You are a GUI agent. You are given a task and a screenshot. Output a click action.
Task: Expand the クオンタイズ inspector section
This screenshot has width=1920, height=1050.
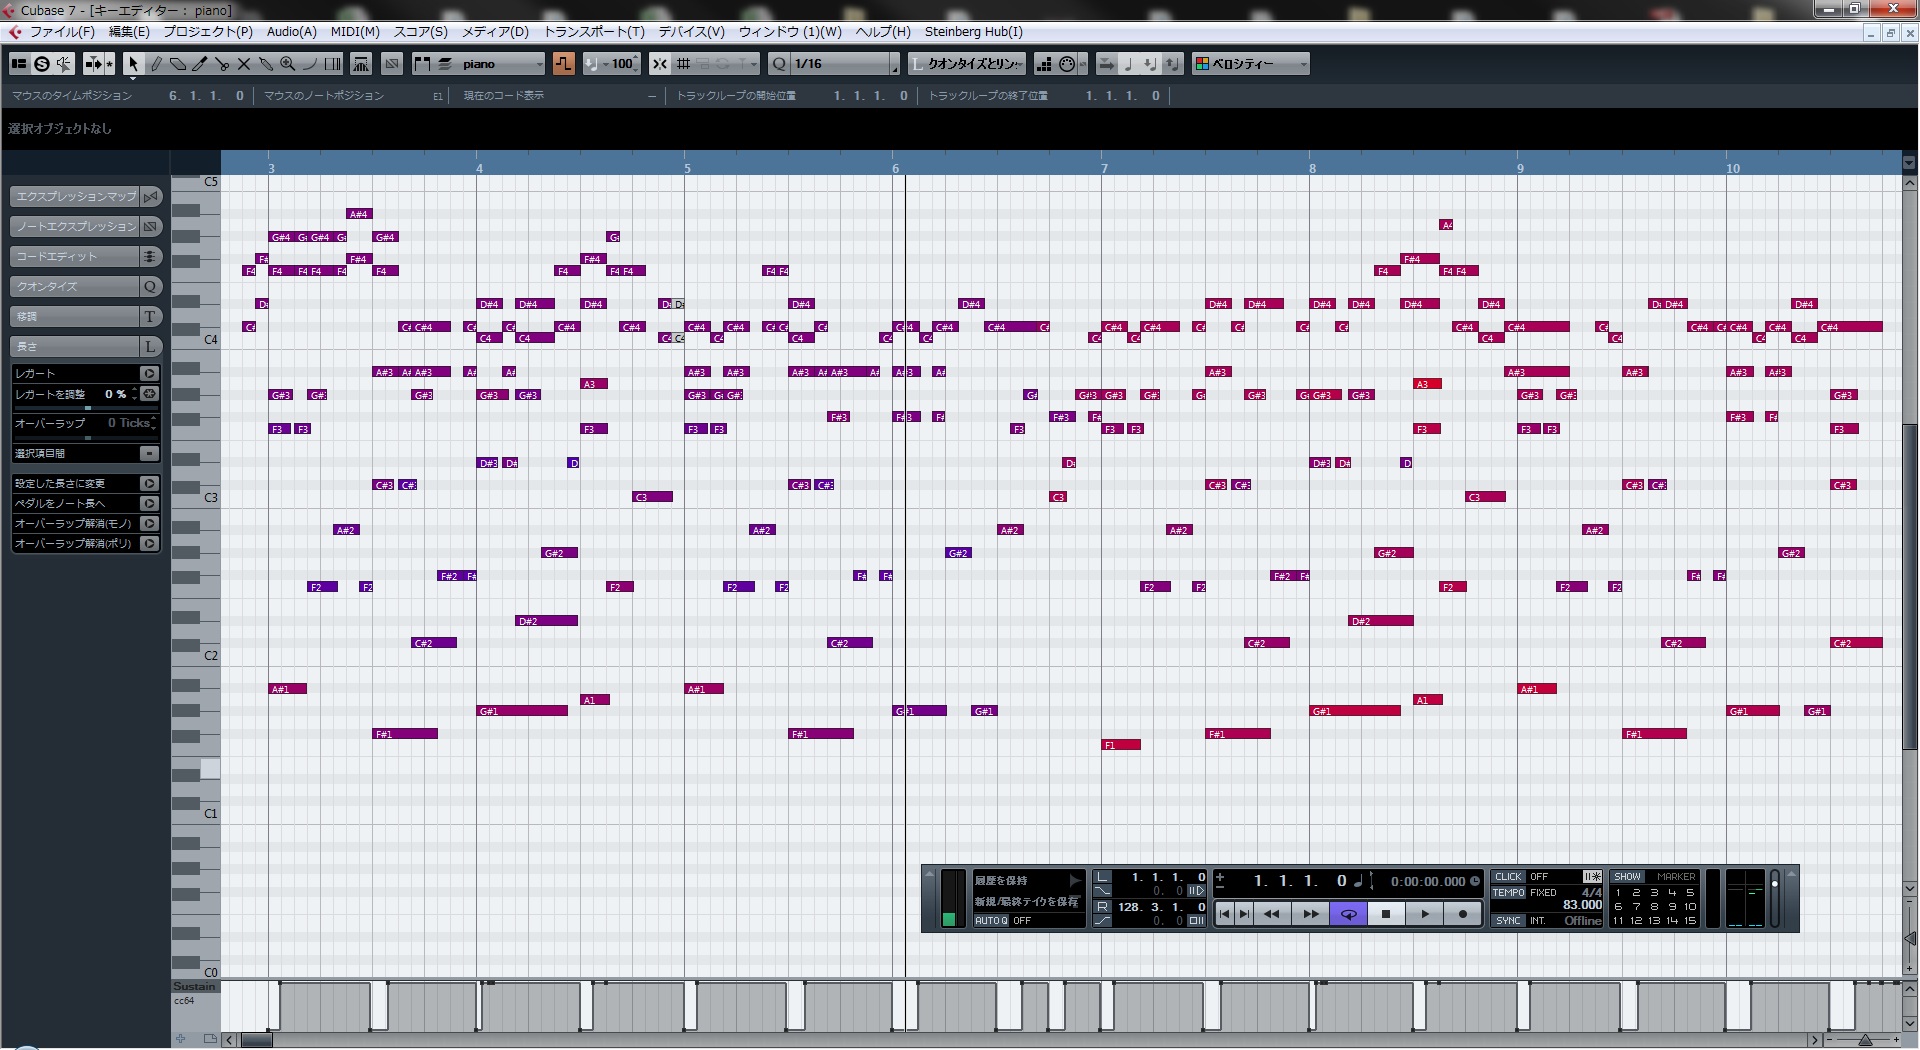point(75,287)
